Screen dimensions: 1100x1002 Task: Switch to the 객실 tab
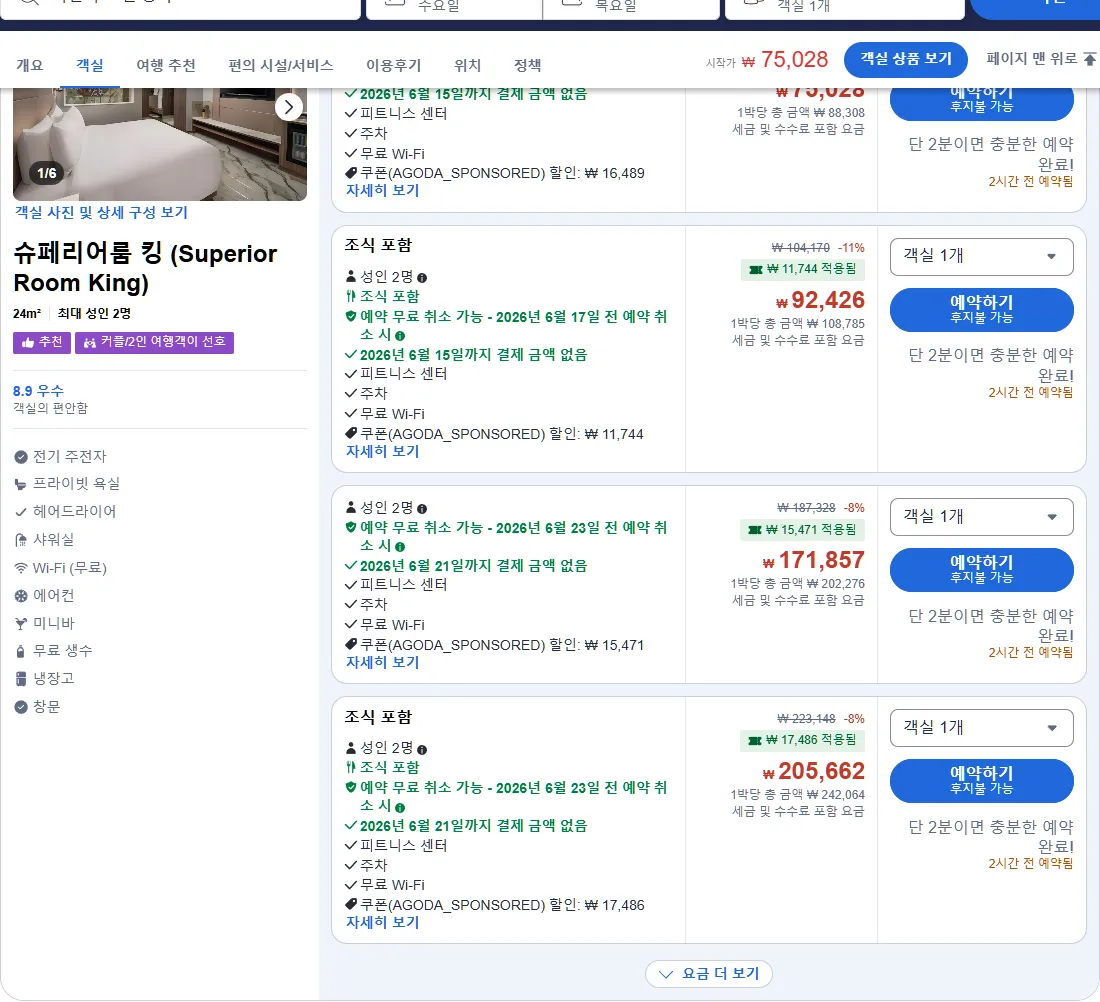[x=90, y=65]
